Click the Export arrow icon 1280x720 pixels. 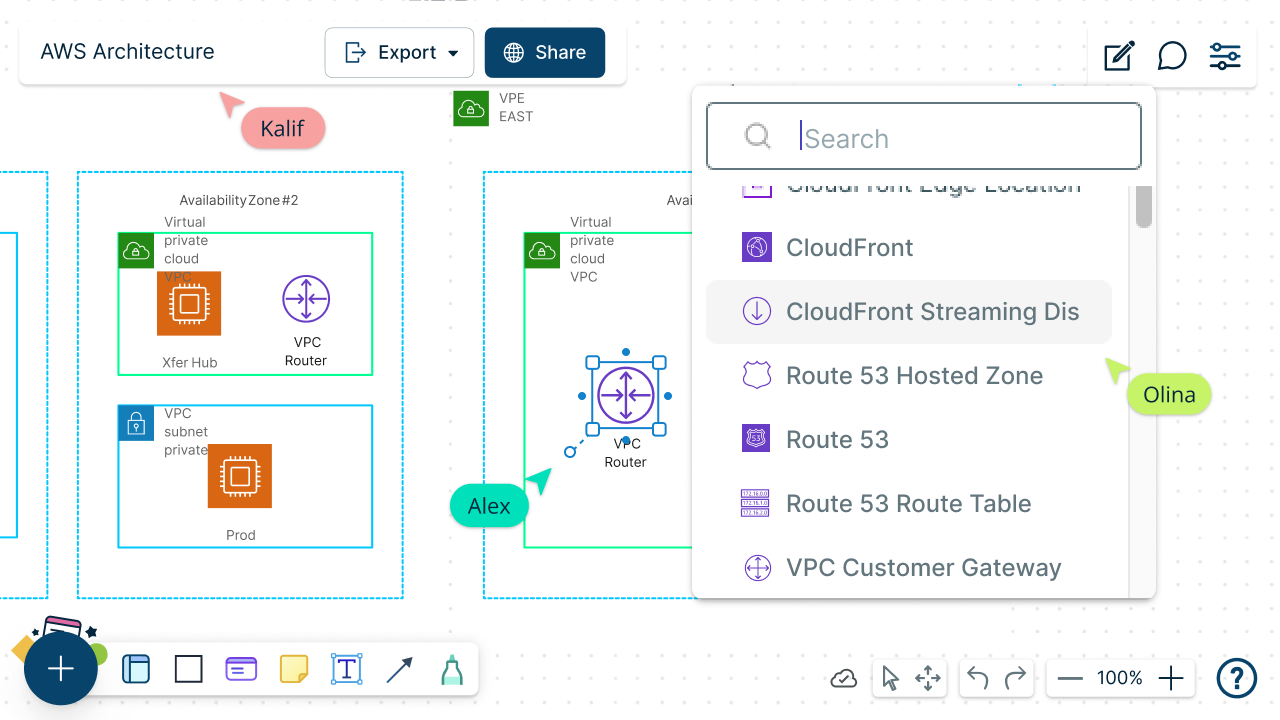(x=356, y=53)
